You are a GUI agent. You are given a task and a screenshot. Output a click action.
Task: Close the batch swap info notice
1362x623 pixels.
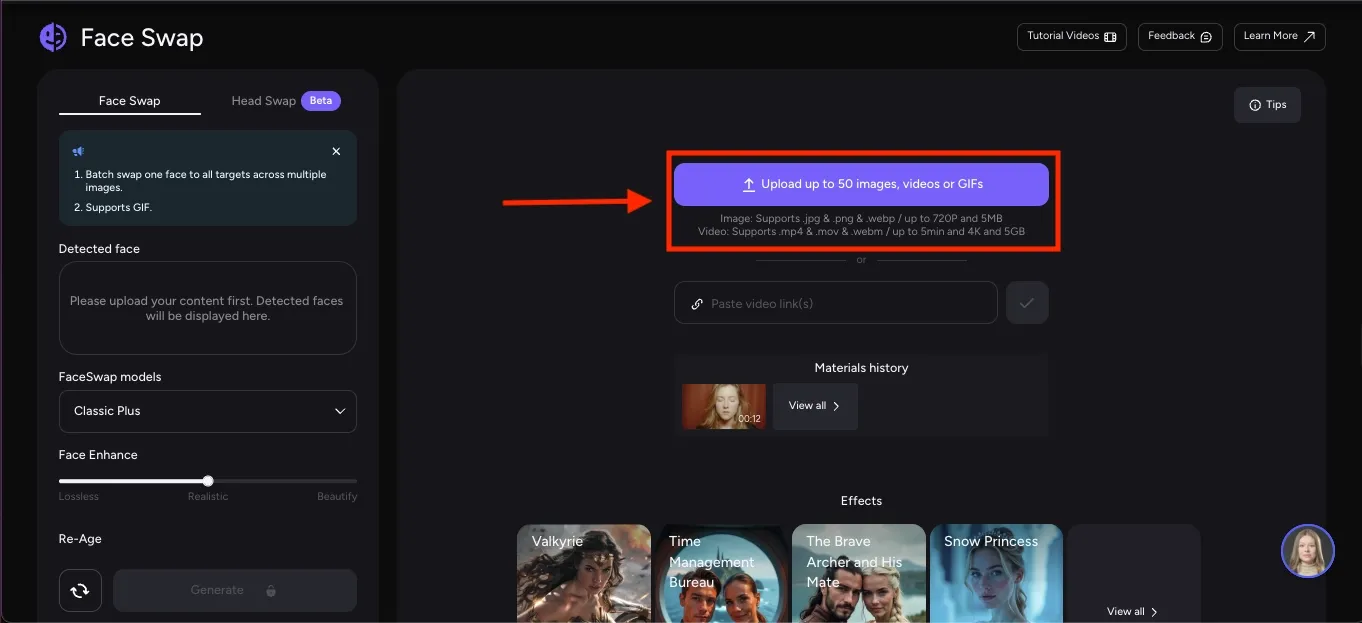point(336,151)
